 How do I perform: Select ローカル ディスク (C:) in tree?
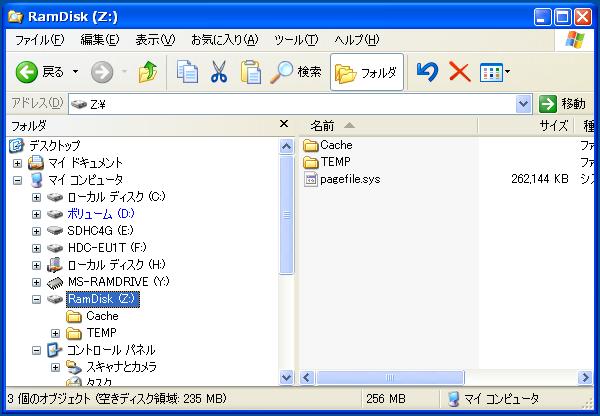click(116, 197)
